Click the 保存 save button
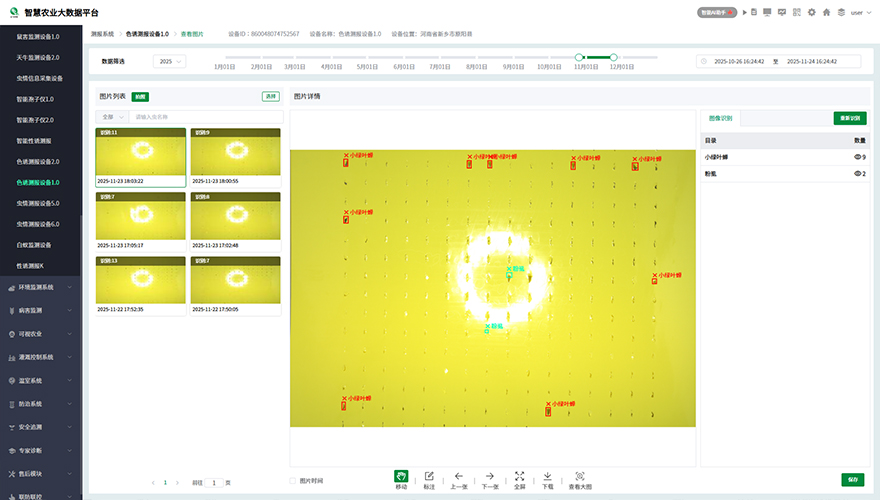This screenshot has width=880, height=500. (x=852, y=479)
